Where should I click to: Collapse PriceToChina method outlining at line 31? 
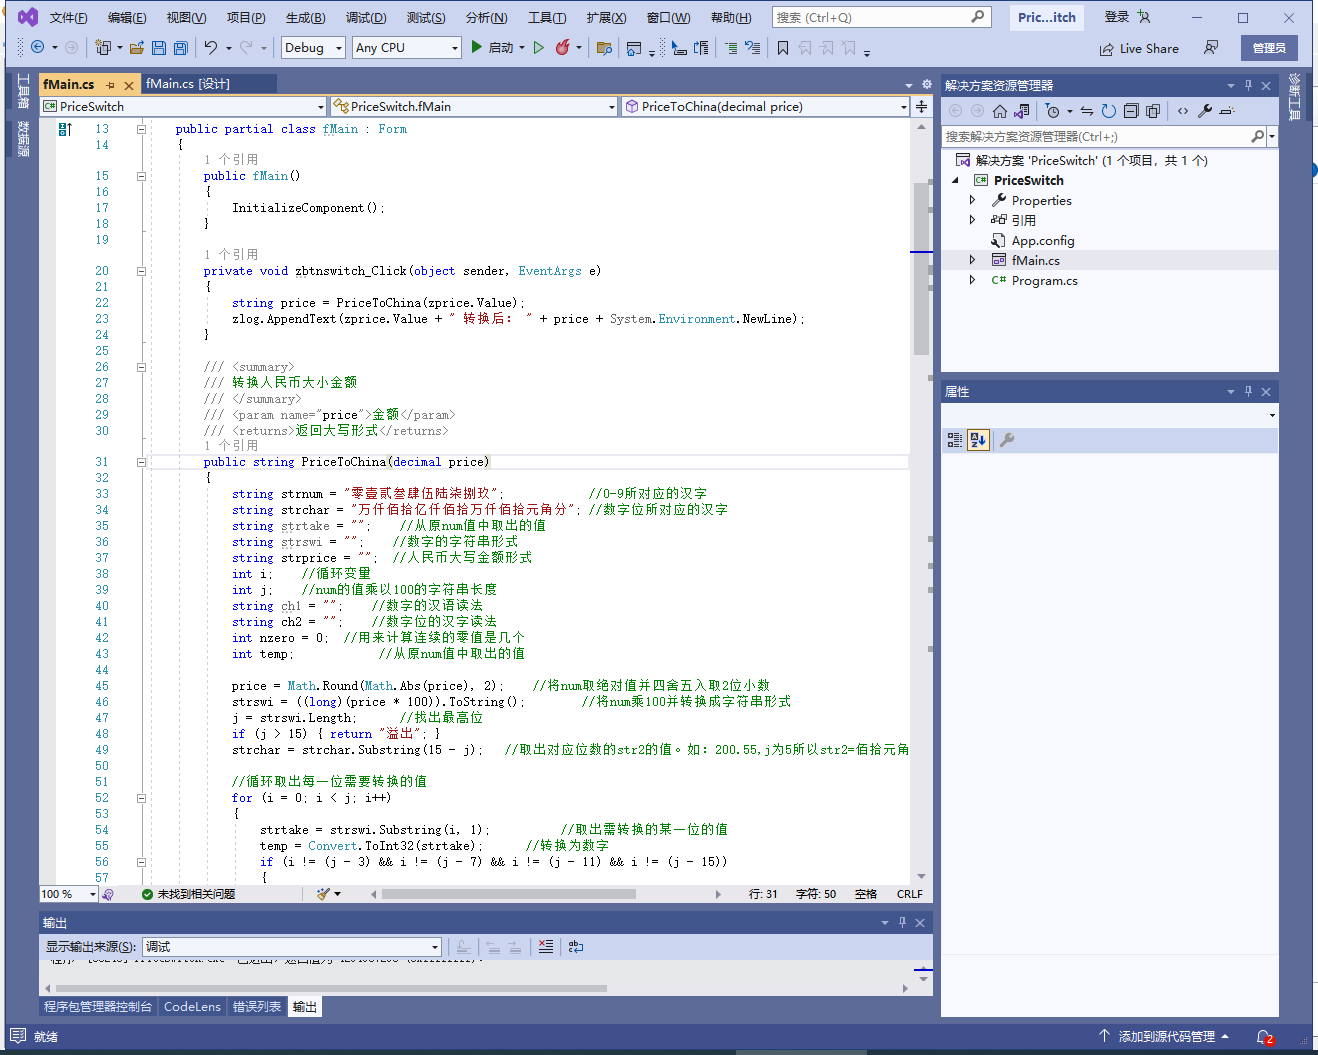pyautogui.click(x=141, y=462)
